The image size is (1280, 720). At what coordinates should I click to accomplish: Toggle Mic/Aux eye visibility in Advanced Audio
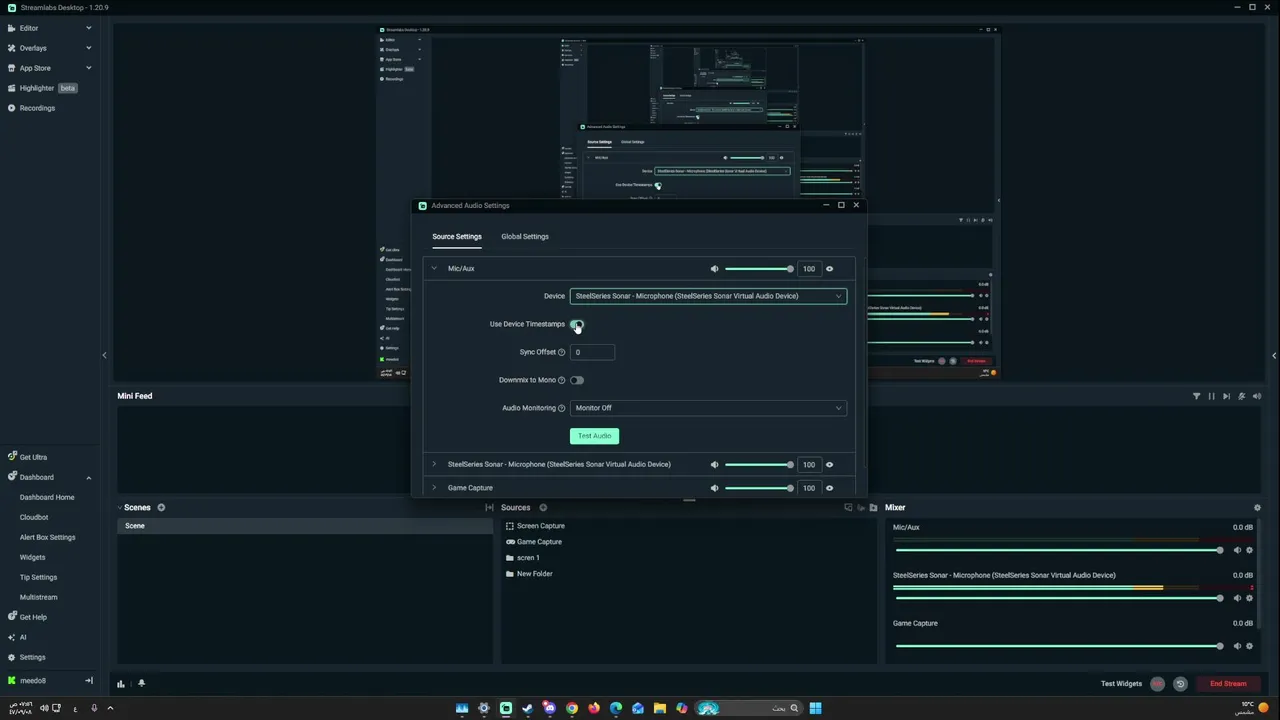tap(829, 269)
